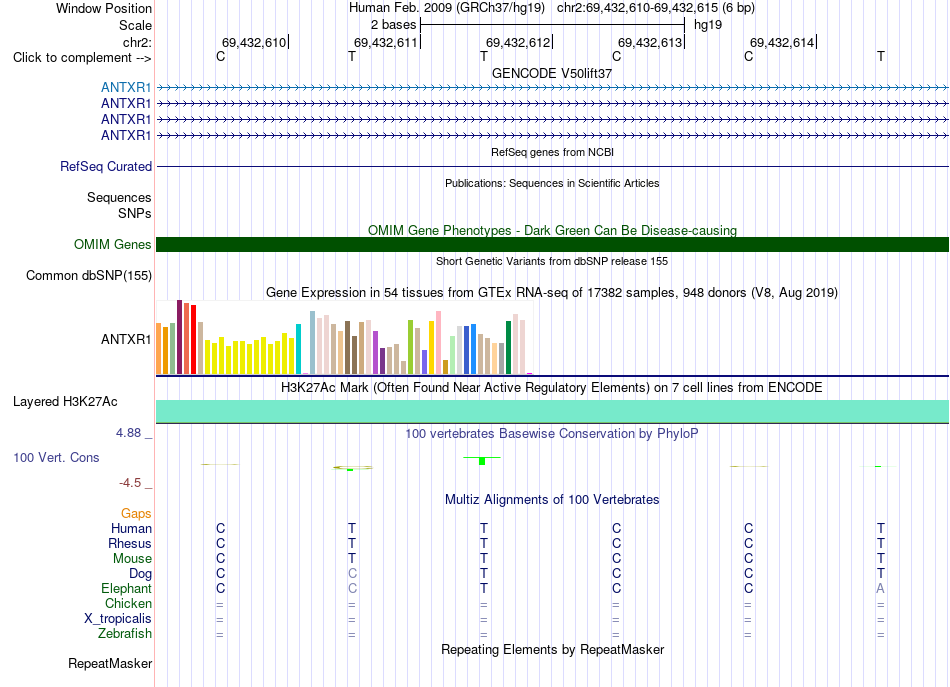Click the dark green GTEx expression bar
This screenshot has width=950, height=687.
[508, 348]
